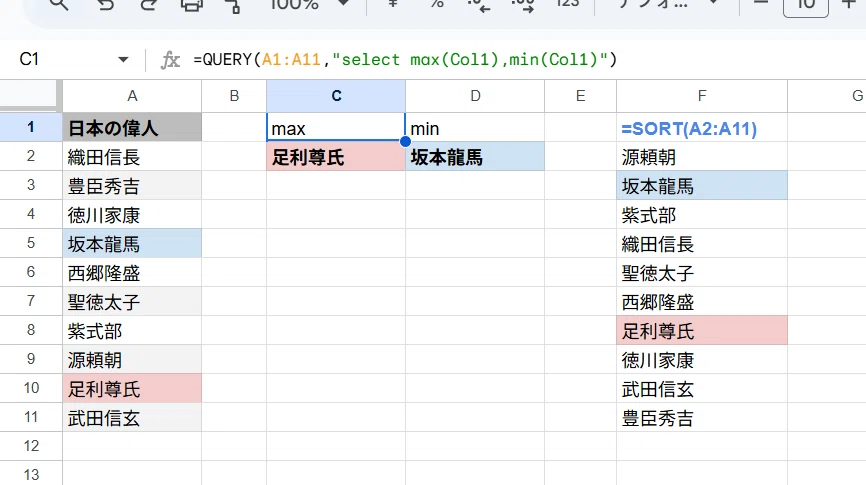Click the redo arrow in toolbar
866x485 pixels.
[x=149, y=4]
